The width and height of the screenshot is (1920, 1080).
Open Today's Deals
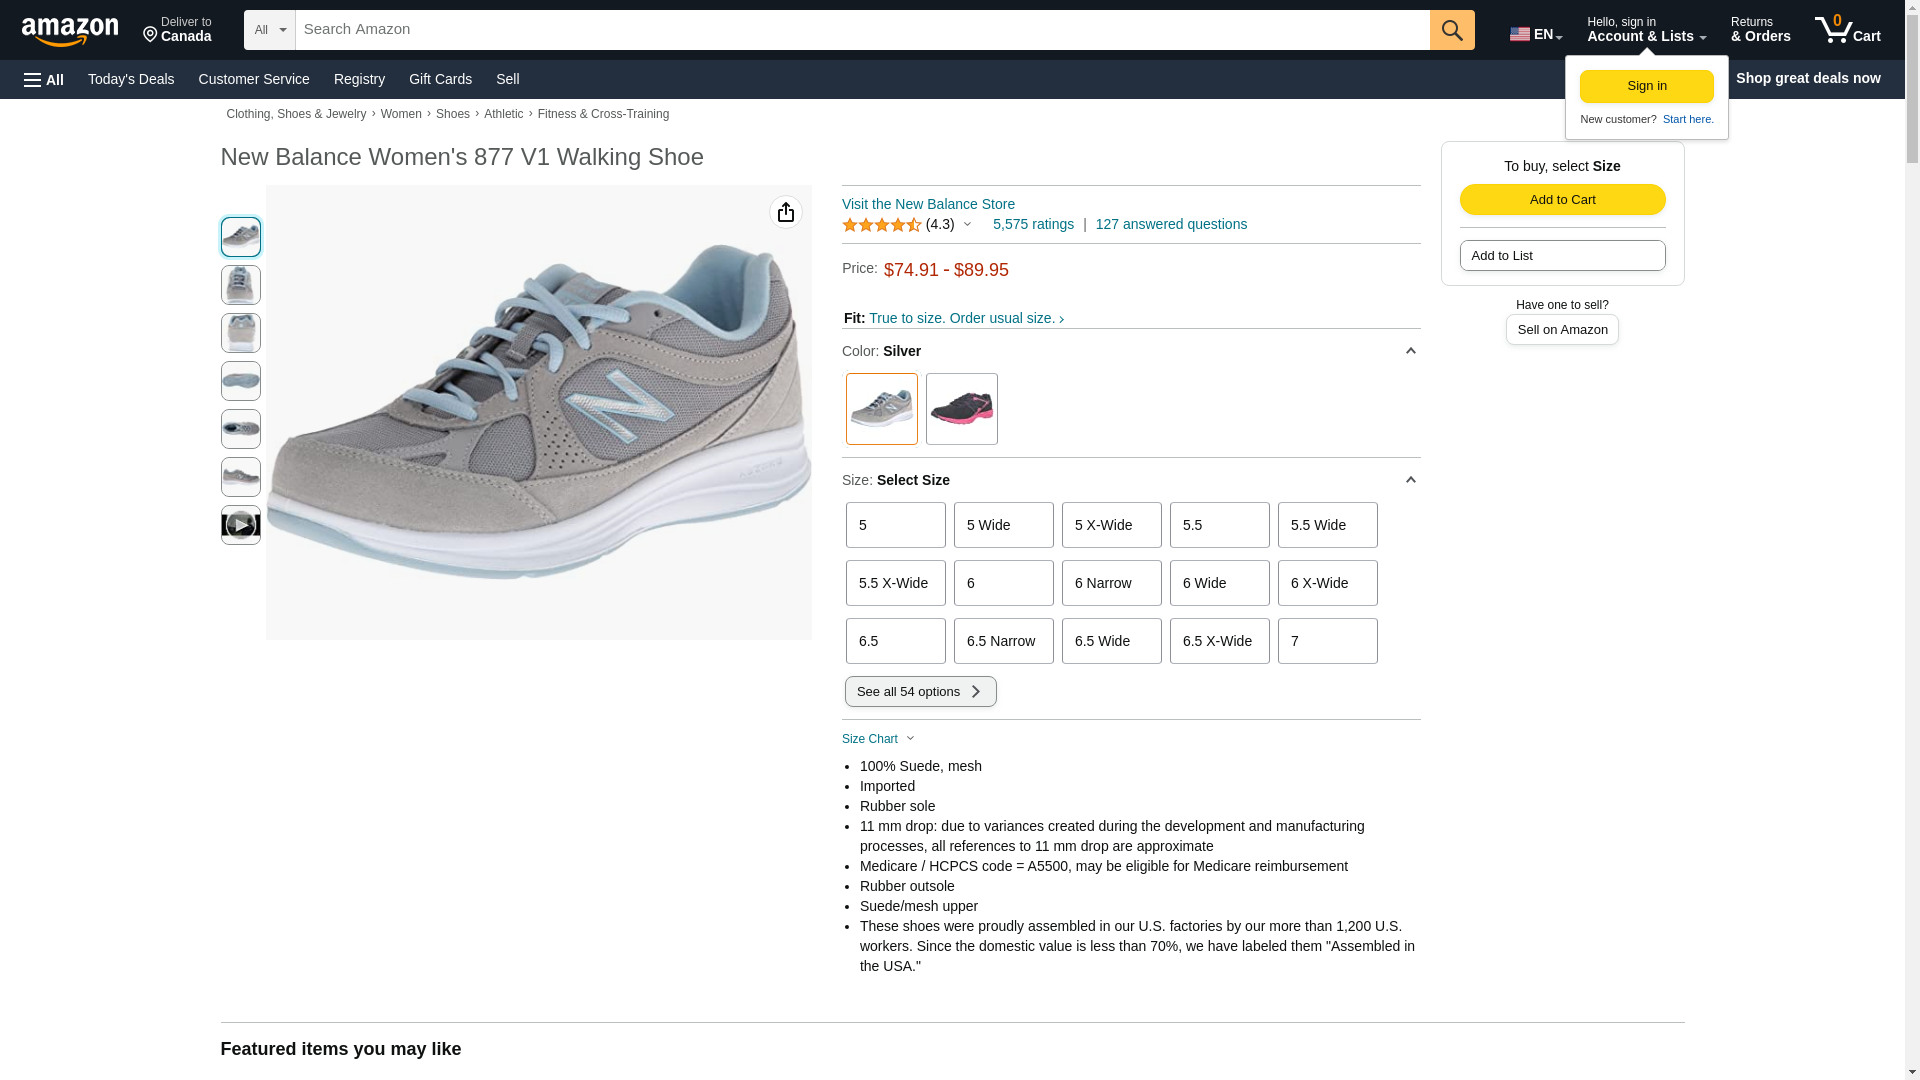tap(131, 79)
